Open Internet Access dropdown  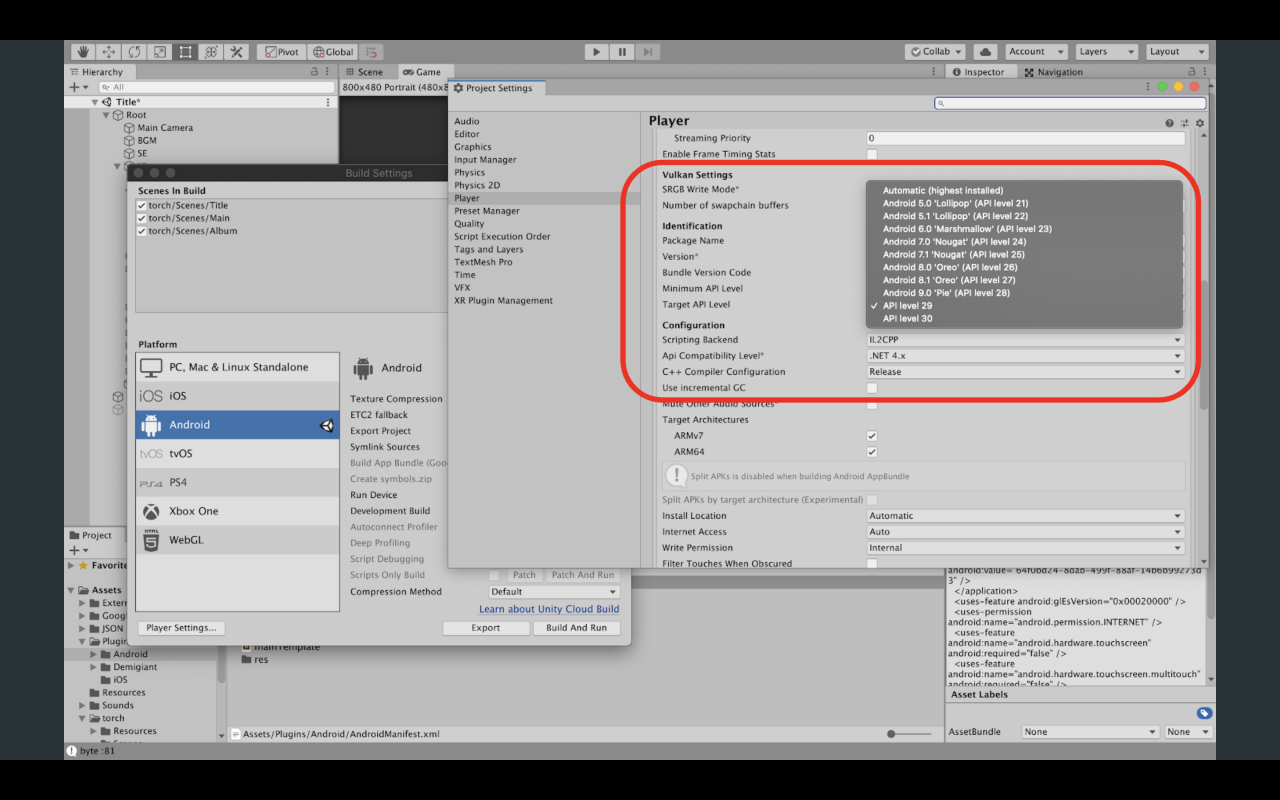pos(1025,532)
